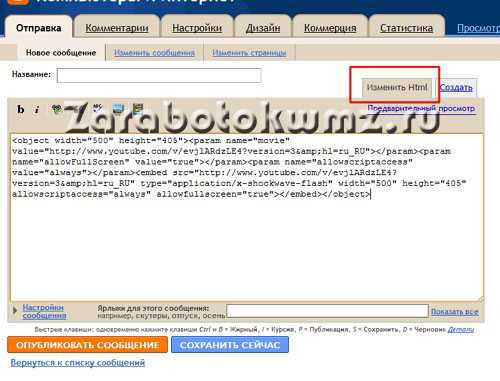Switch to the Создать compose mode
500x381 pixels.
pyautogui.click(x=456, y=88)
